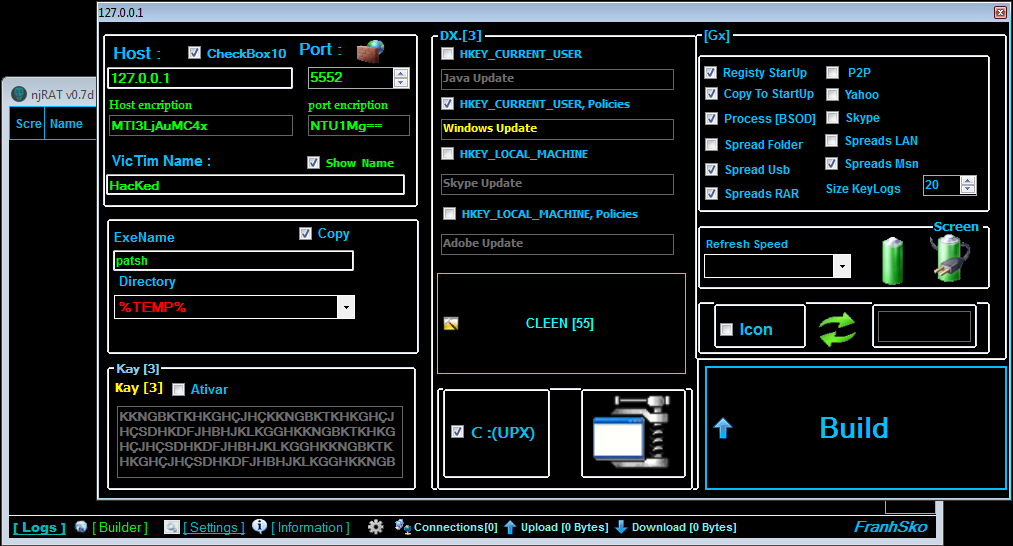Toggle the Spread Usb checkbox
This screenshot has width=1013, height=546.
[x=711, y=169]
